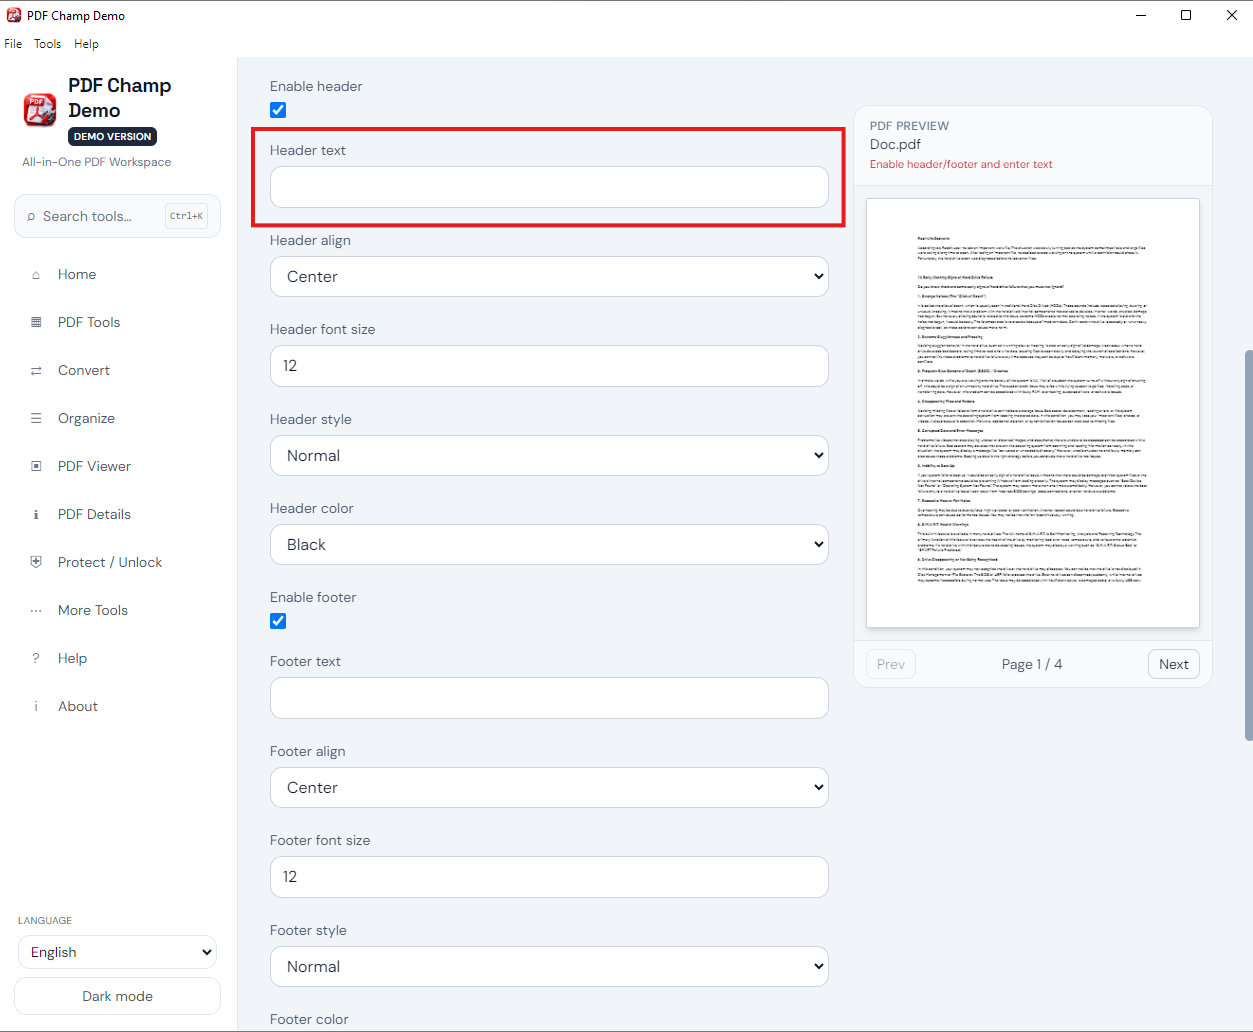This screenshot has height=1032, width=1253.
Task: Click the Help question mark icon
Action: pyautogui.click(x=36, y=658)
